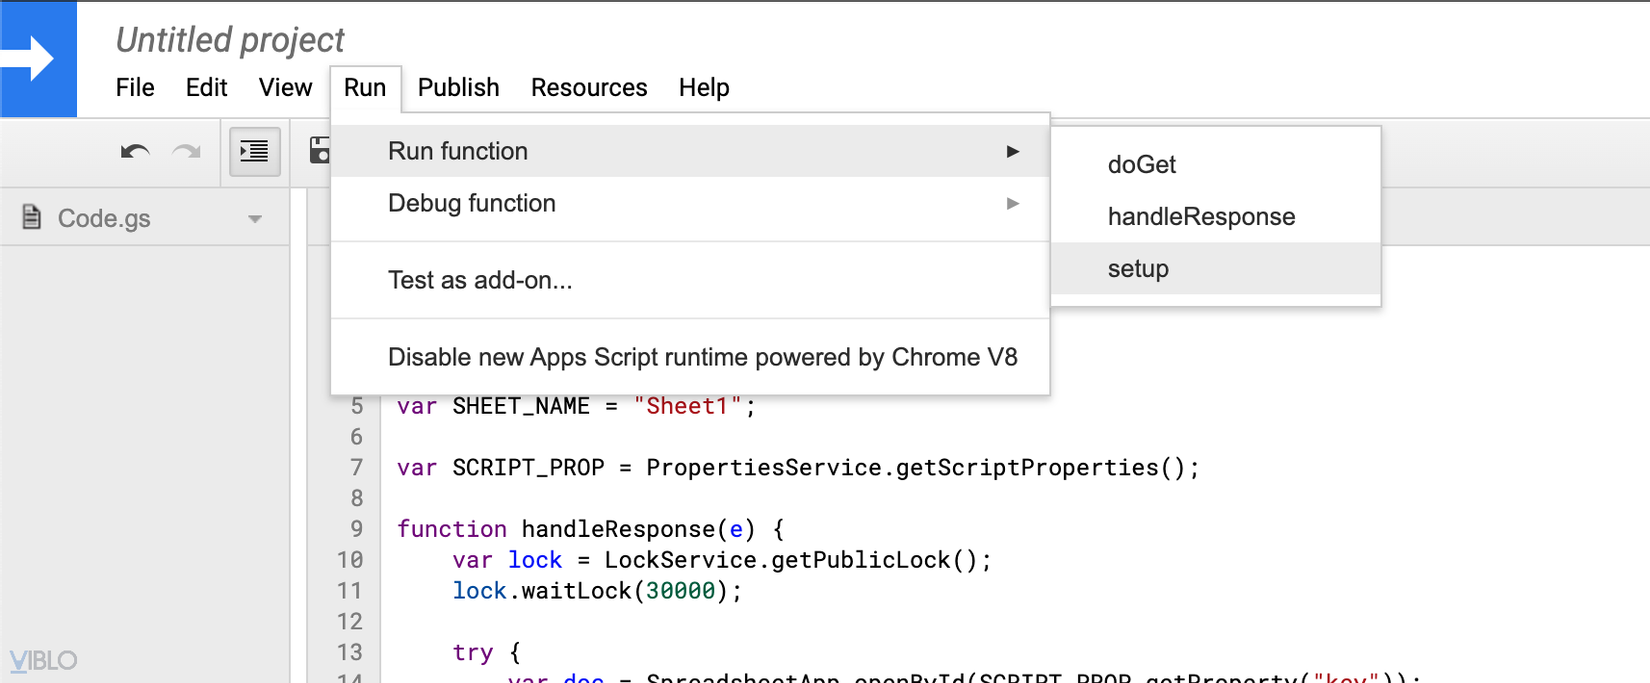
Task: Choose handleResponse from the function list
Action: [1201, 217]
